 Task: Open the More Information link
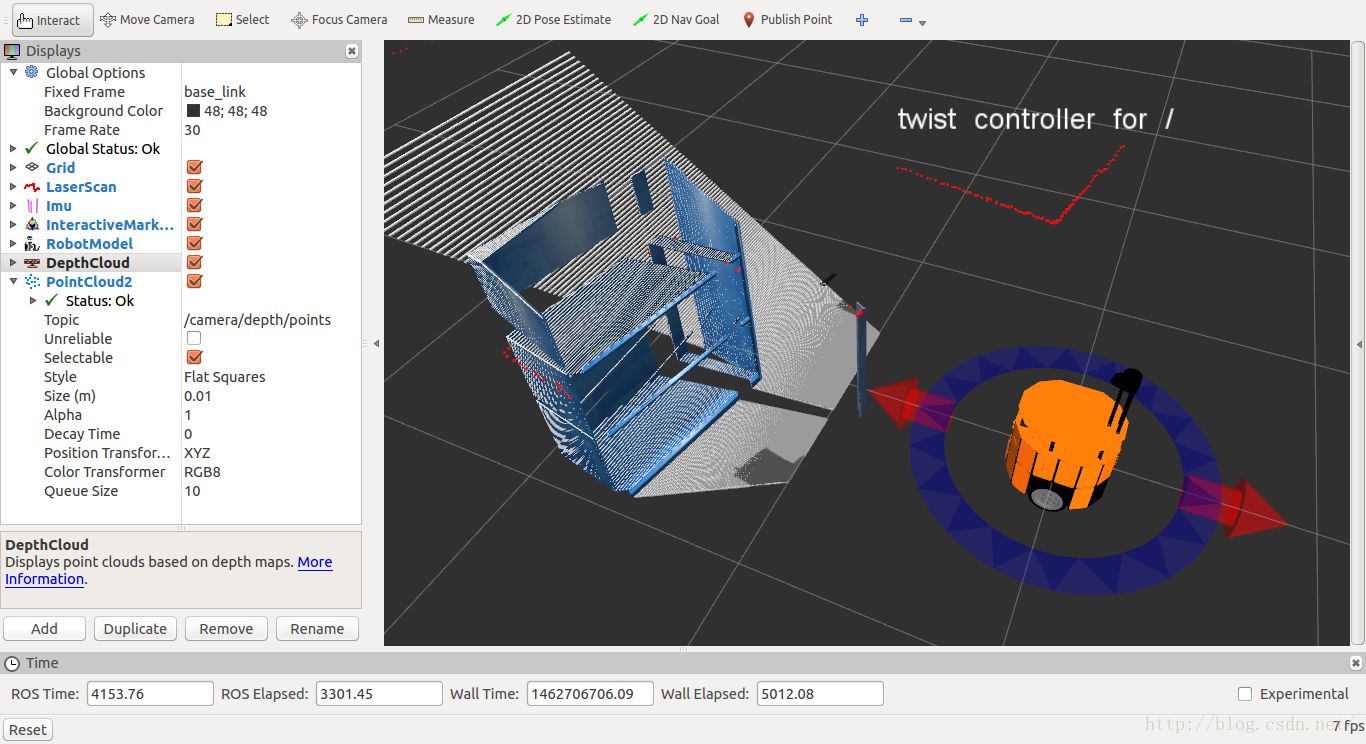(314, 562)
